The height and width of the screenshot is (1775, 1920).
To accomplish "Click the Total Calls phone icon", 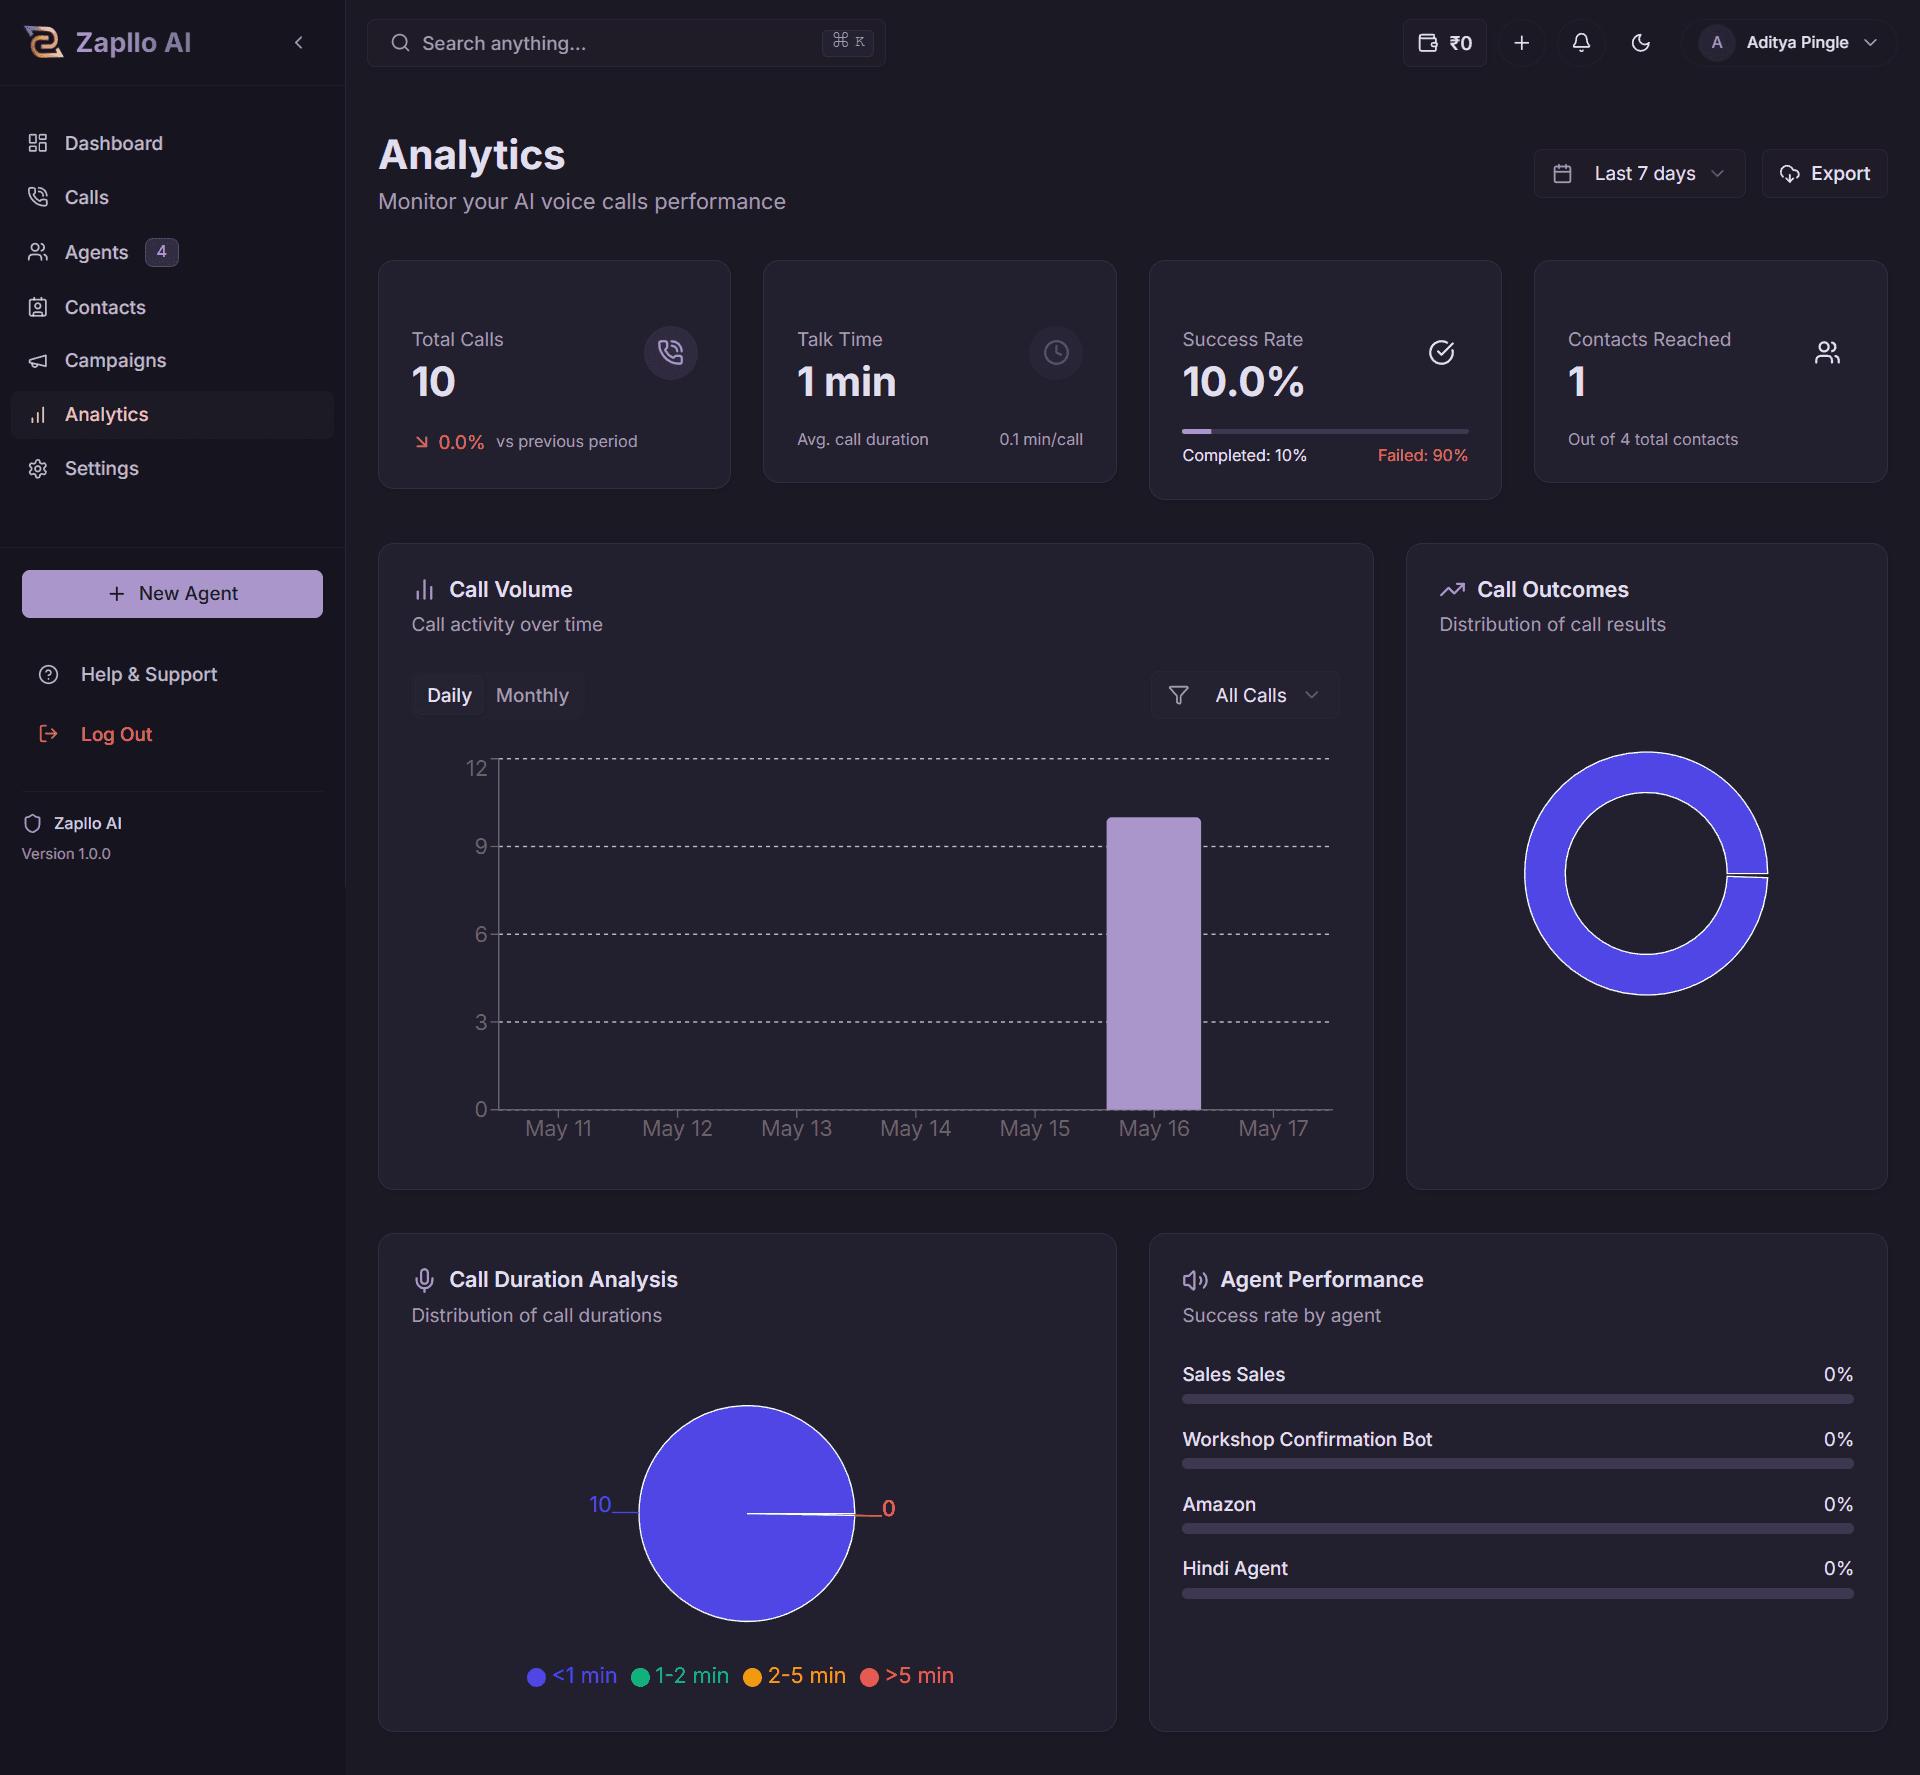I will click(x=670, y=352).
